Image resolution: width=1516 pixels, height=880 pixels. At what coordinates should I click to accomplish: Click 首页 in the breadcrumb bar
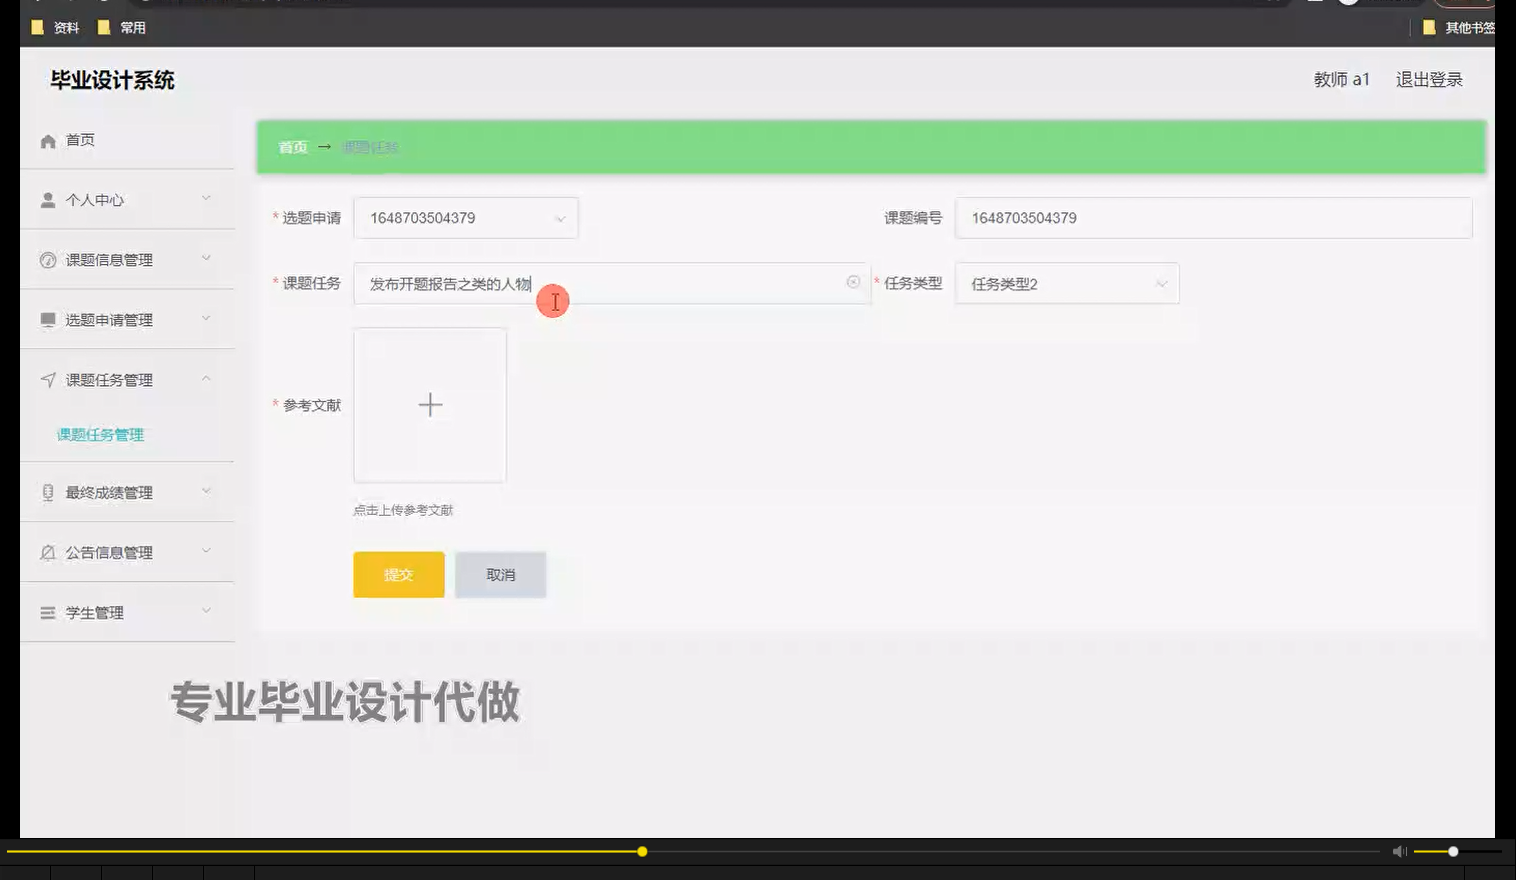(292, 146)
